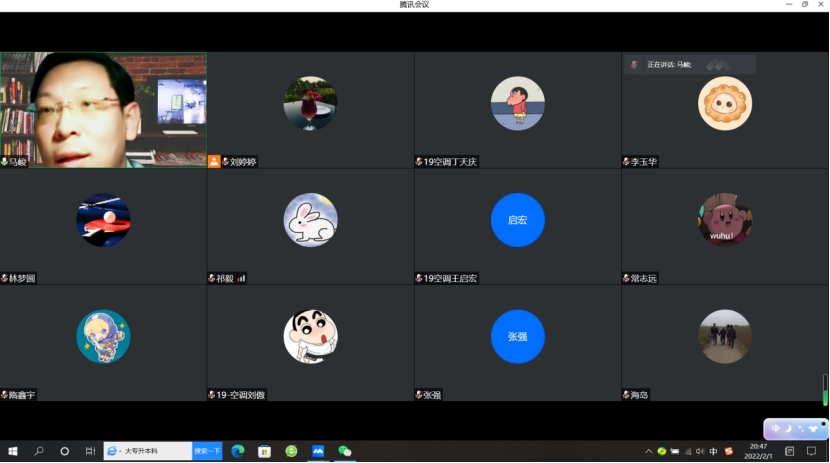Open the Windows notification center
This screenshot has width=830, height=463.
click(812, 451)
